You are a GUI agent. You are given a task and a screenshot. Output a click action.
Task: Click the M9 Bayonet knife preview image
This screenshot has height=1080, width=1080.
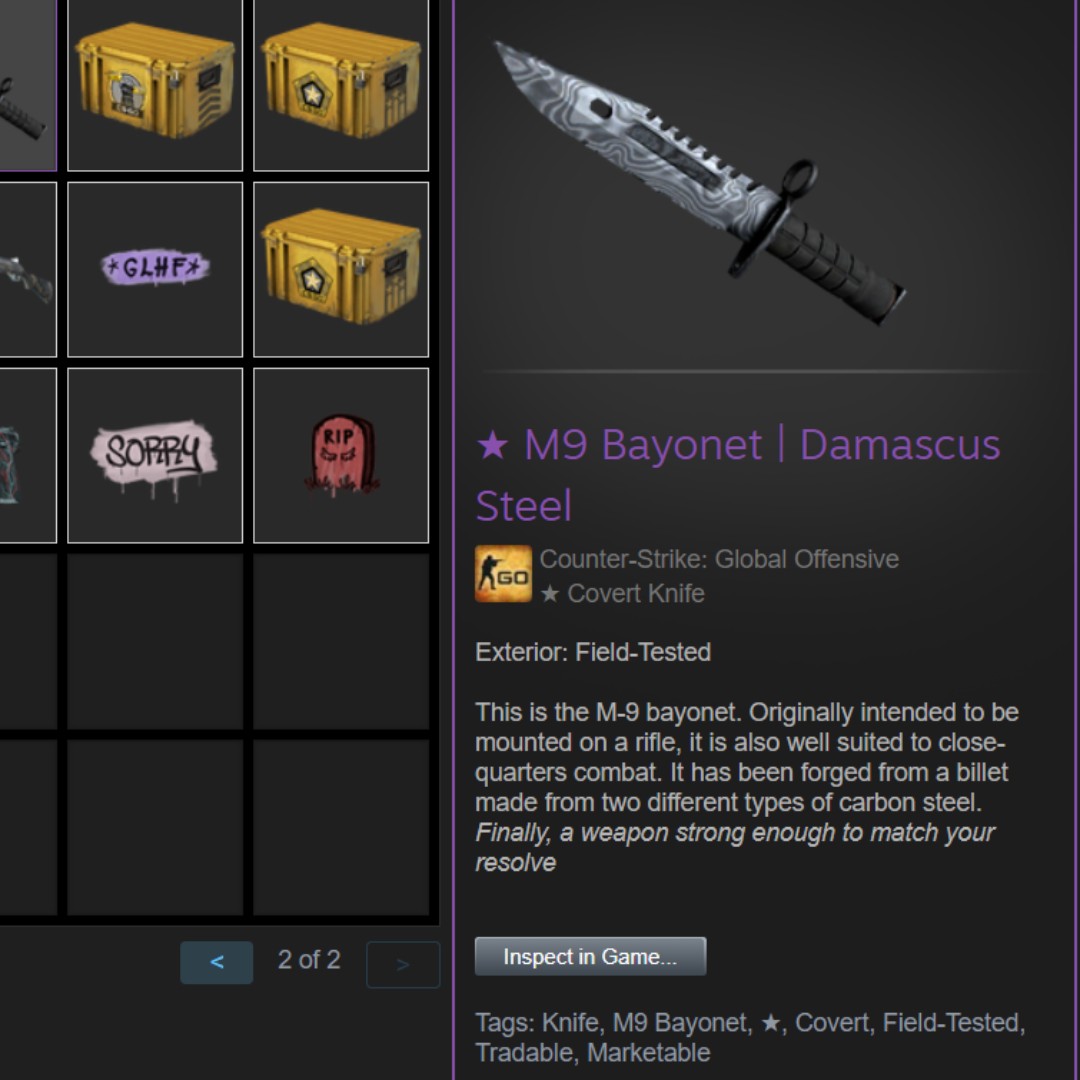(x=699, y=183)
